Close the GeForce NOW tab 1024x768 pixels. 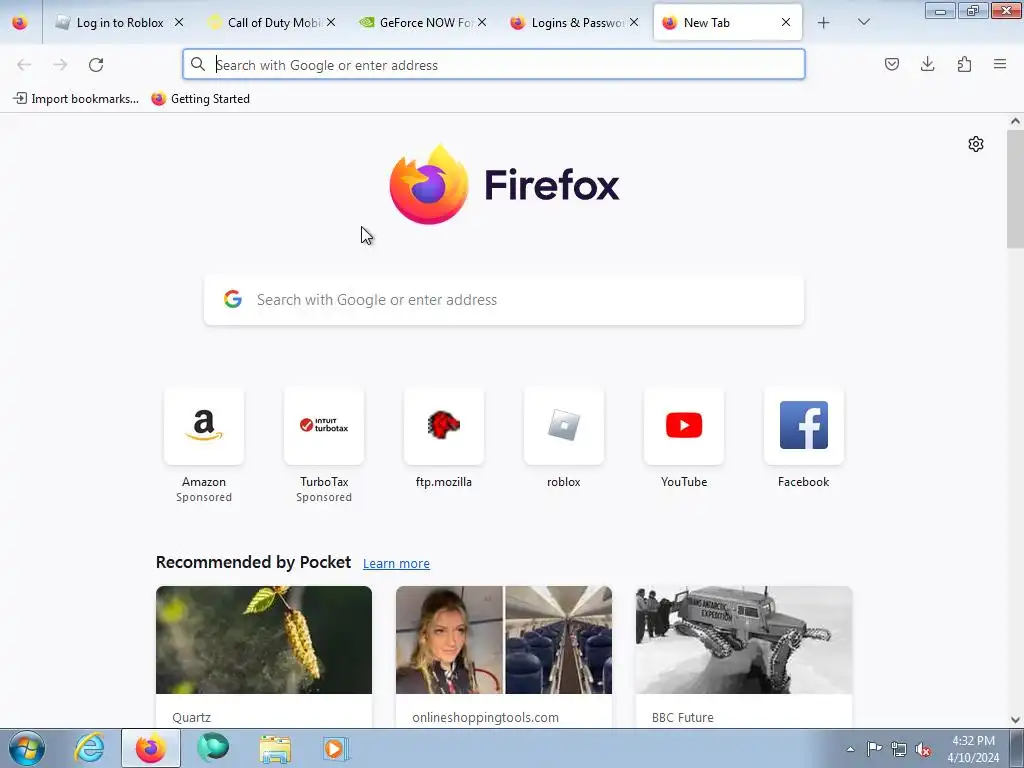tap(482, 22)
